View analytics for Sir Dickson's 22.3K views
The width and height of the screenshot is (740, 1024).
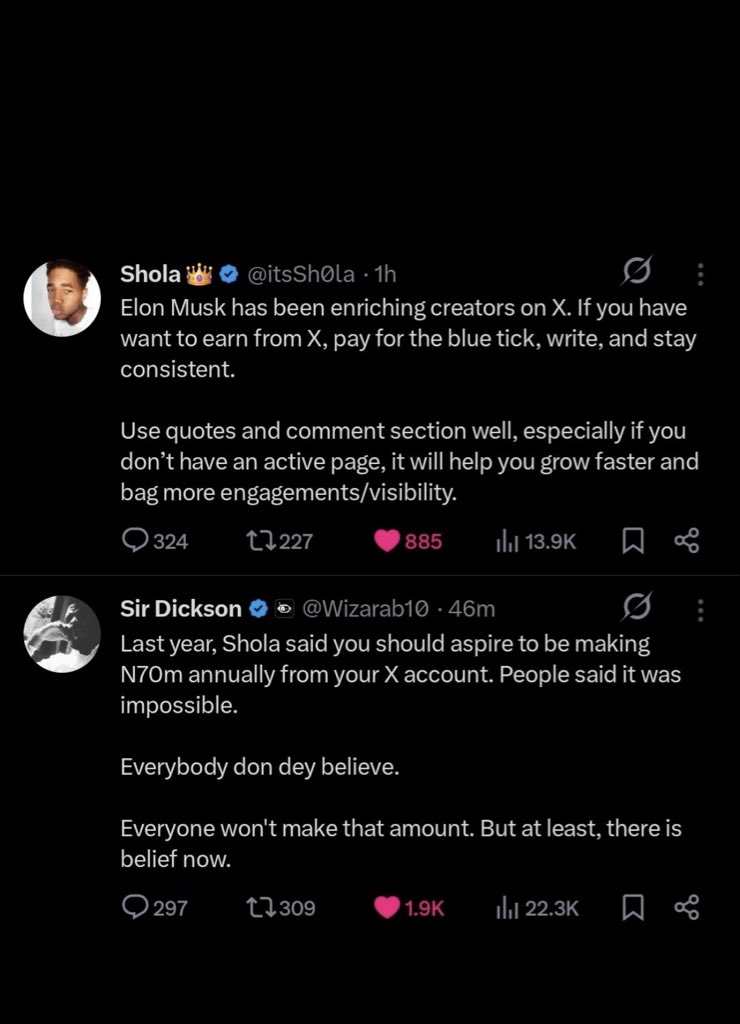(509, 907)
